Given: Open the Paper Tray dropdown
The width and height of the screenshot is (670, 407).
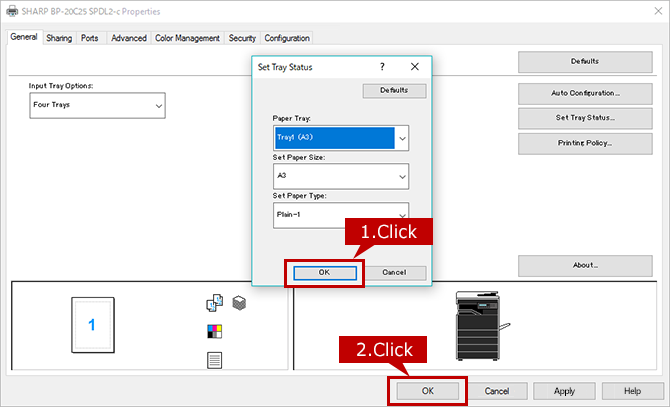Looking at the screenshot, I should pos(341,138).
